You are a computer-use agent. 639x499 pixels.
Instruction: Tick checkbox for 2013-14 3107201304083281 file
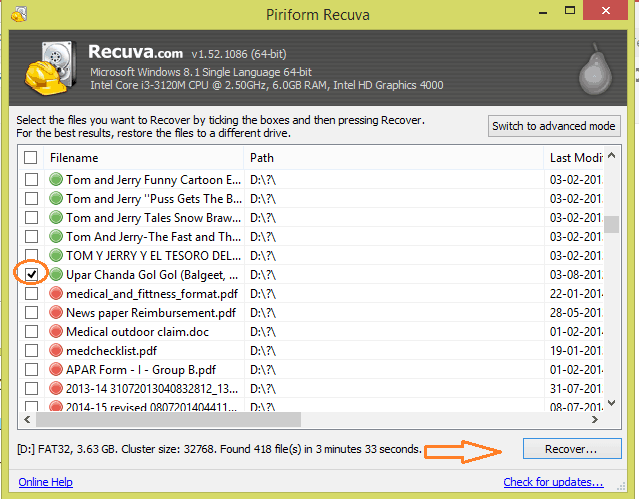pyautogui.click(x=31, y=389)
